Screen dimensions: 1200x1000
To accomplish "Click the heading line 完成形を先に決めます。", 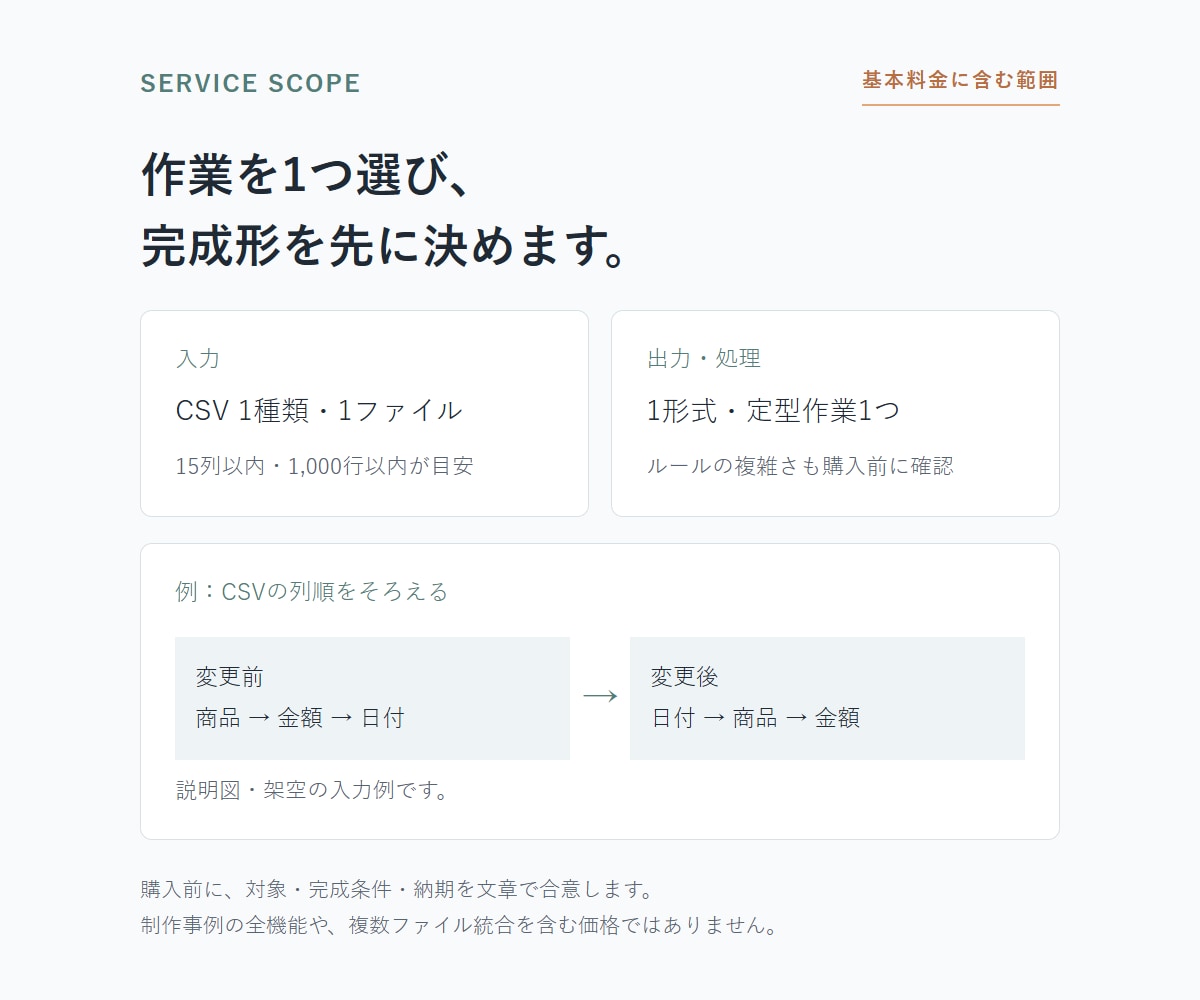I will [x=386, y=245].
